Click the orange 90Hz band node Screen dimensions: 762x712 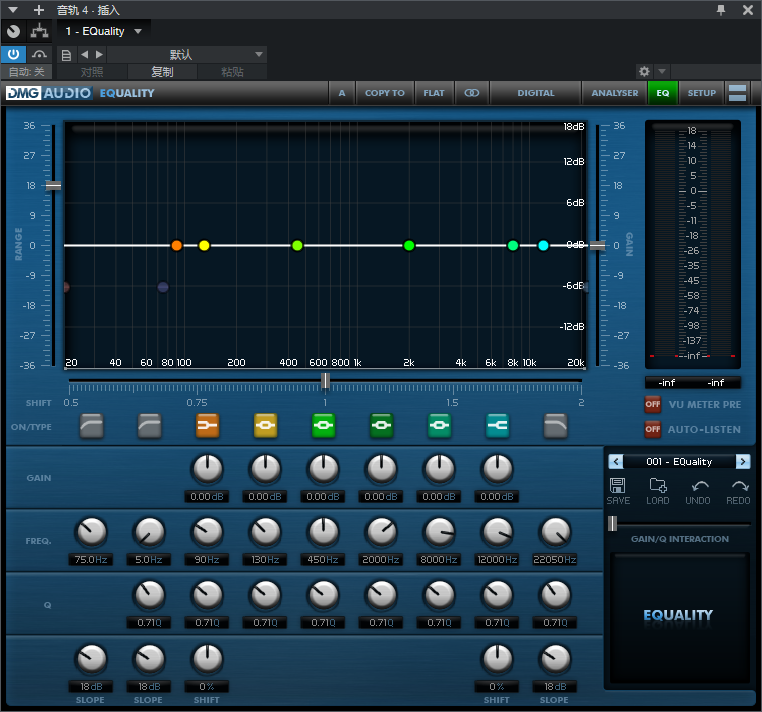tap(176, 245)
